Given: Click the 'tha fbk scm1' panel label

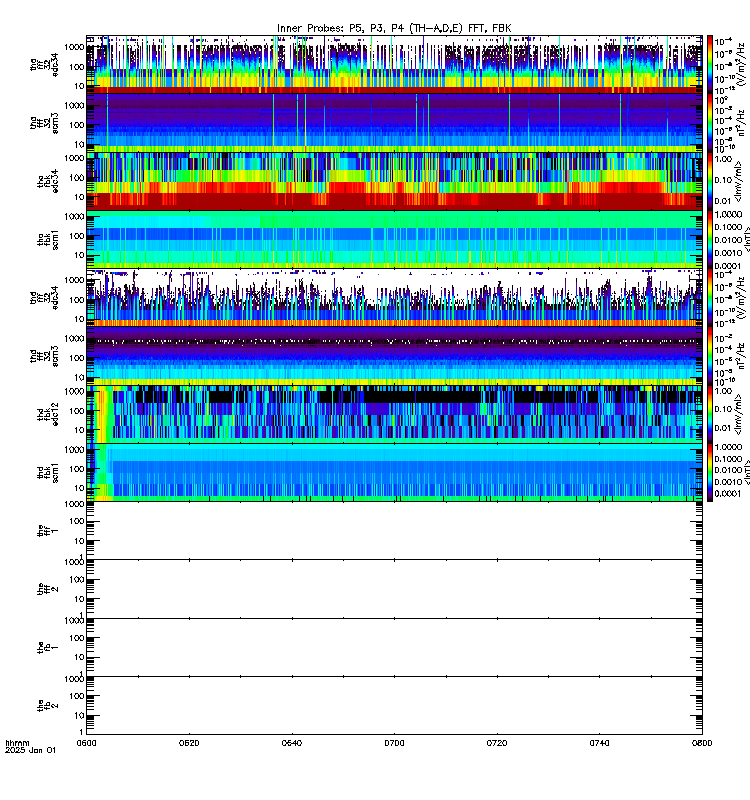Looking at the screenshot, I should 48,240.
